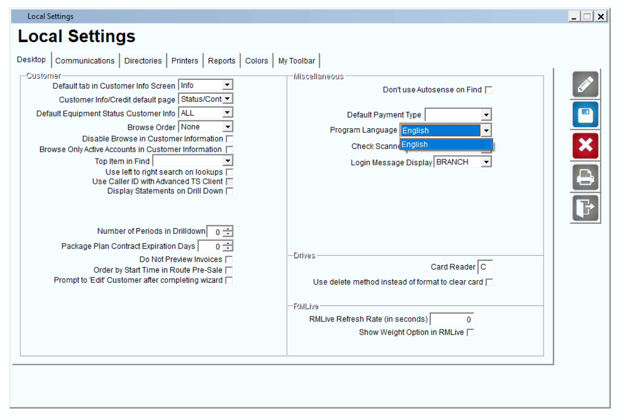Enable Use Caller ID with Advanced TS Client
This screenshot has width=624, height=420.
[x=229, y=182]
